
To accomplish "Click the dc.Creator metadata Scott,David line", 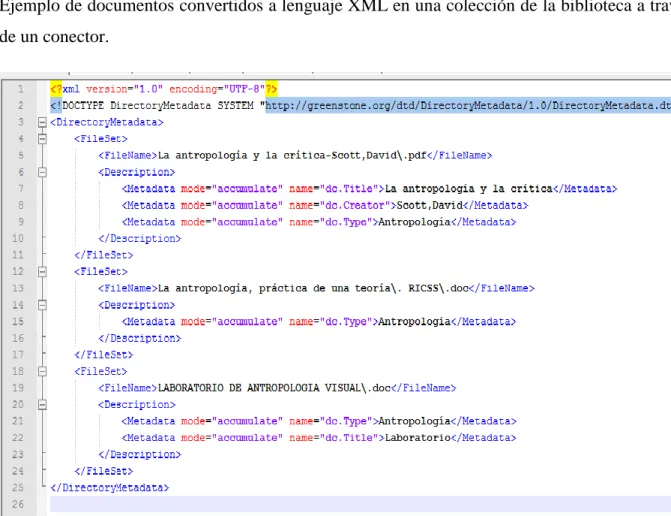I will (x=325, y=205).
